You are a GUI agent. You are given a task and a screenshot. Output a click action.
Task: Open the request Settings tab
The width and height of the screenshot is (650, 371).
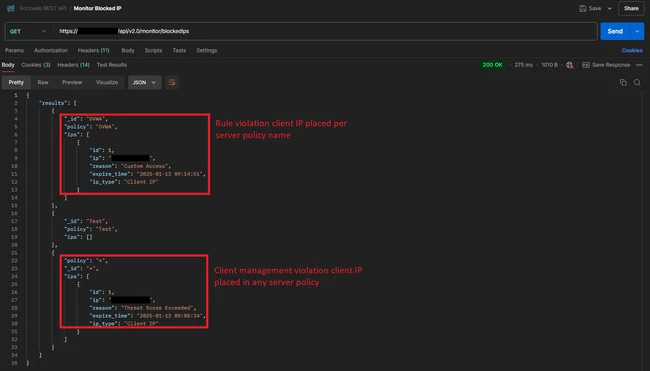206,50
